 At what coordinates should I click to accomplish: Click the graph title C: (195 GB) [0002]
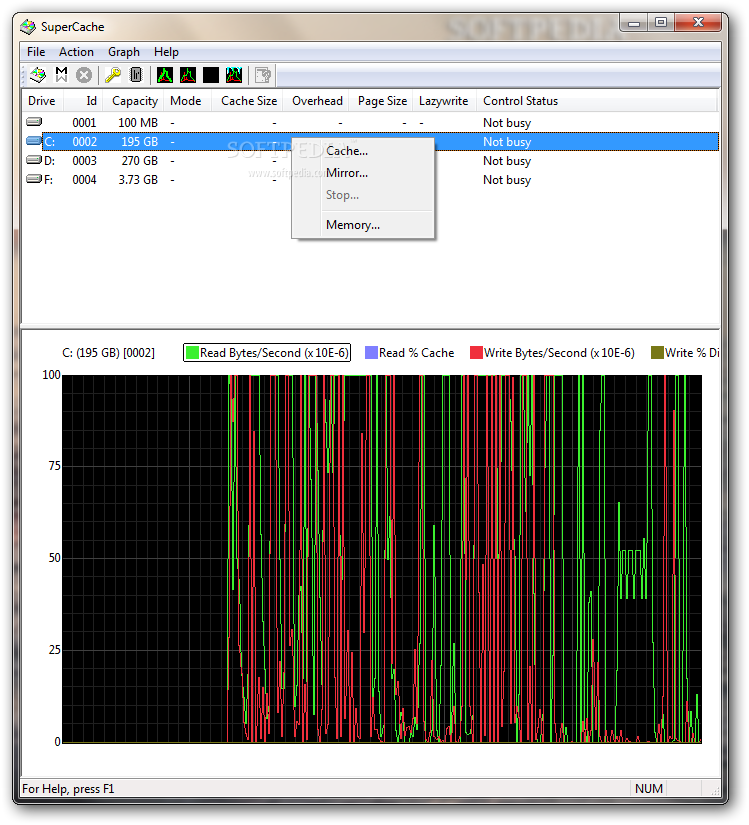coord(108,353)
